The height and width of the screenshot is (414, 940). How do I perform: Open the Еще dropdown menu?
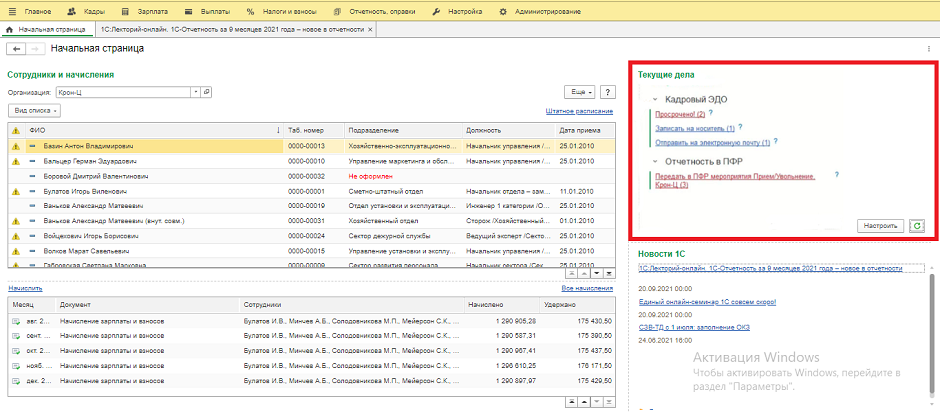pos(579,92)
